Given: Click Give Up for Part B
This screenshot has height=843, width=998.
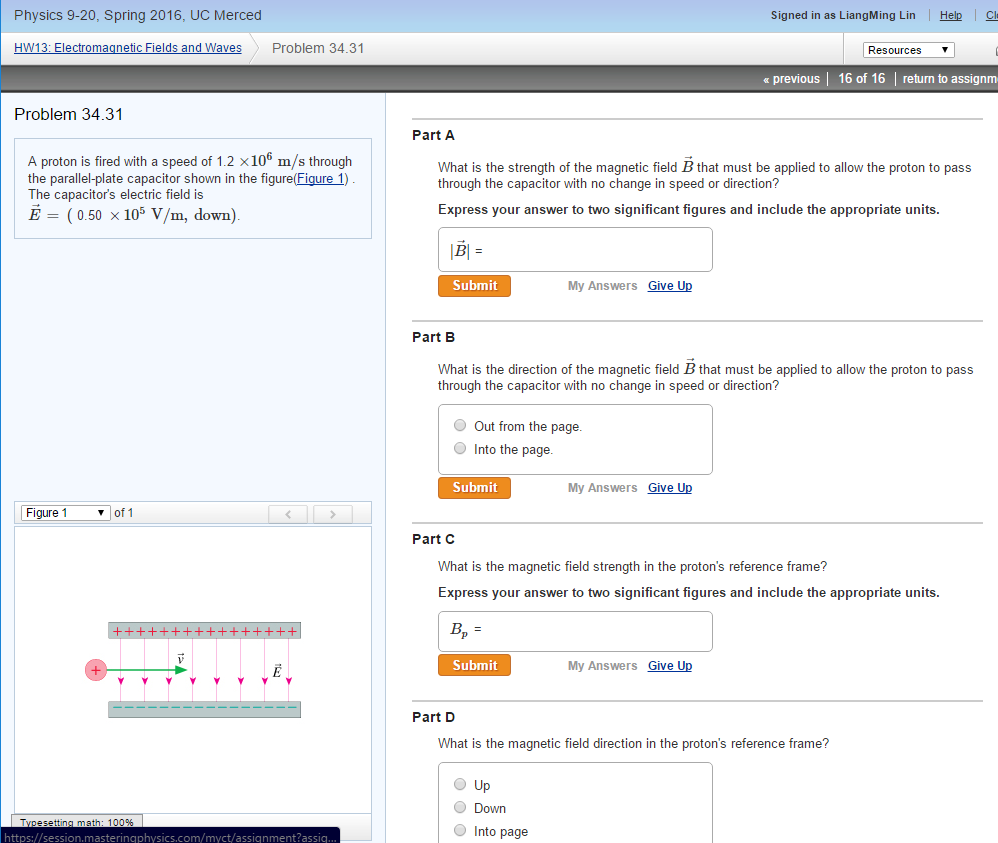Looking at the screenshot, I should point(670,487).
